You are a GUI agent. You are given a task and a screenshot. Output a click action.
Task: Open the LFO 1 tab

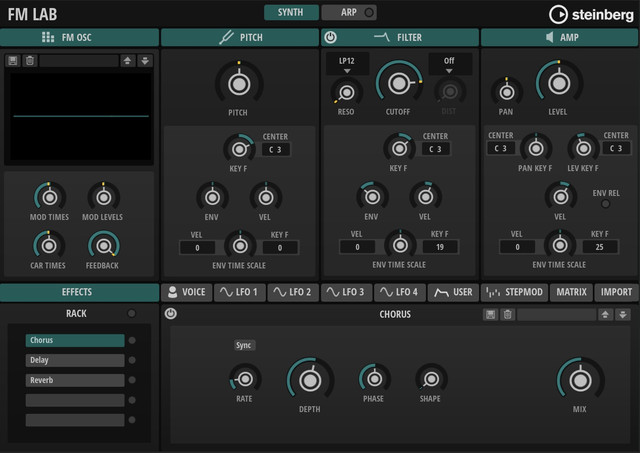coord(240,292)
